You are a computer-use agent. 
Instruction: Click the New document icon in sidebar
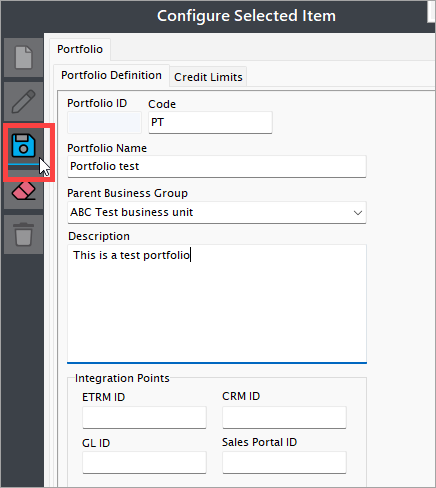tap(23, 57)
